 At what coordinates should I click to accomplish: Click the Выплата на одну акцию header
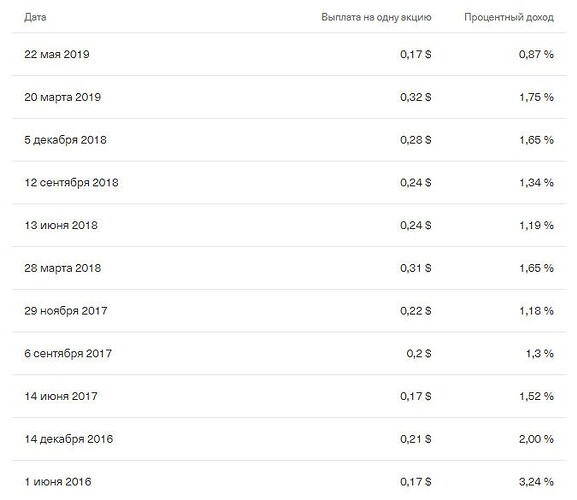pyautogui.click(x=376, y=17)
